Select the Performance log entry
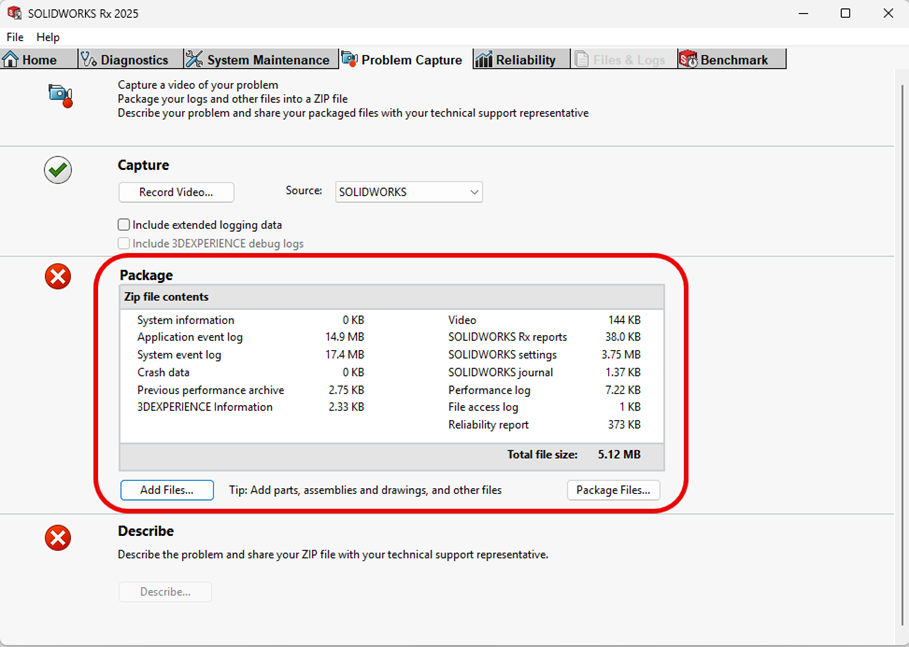This screenshot has height=647, width=909. 489,390
